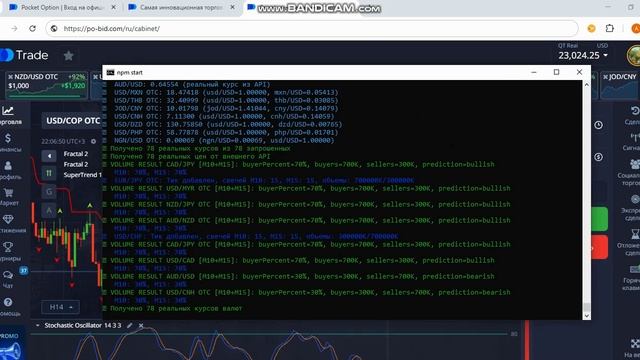Select the SuperTrend 1 indicator label
This screenshot has height=360, width=640.
click(x=82, y=175)
